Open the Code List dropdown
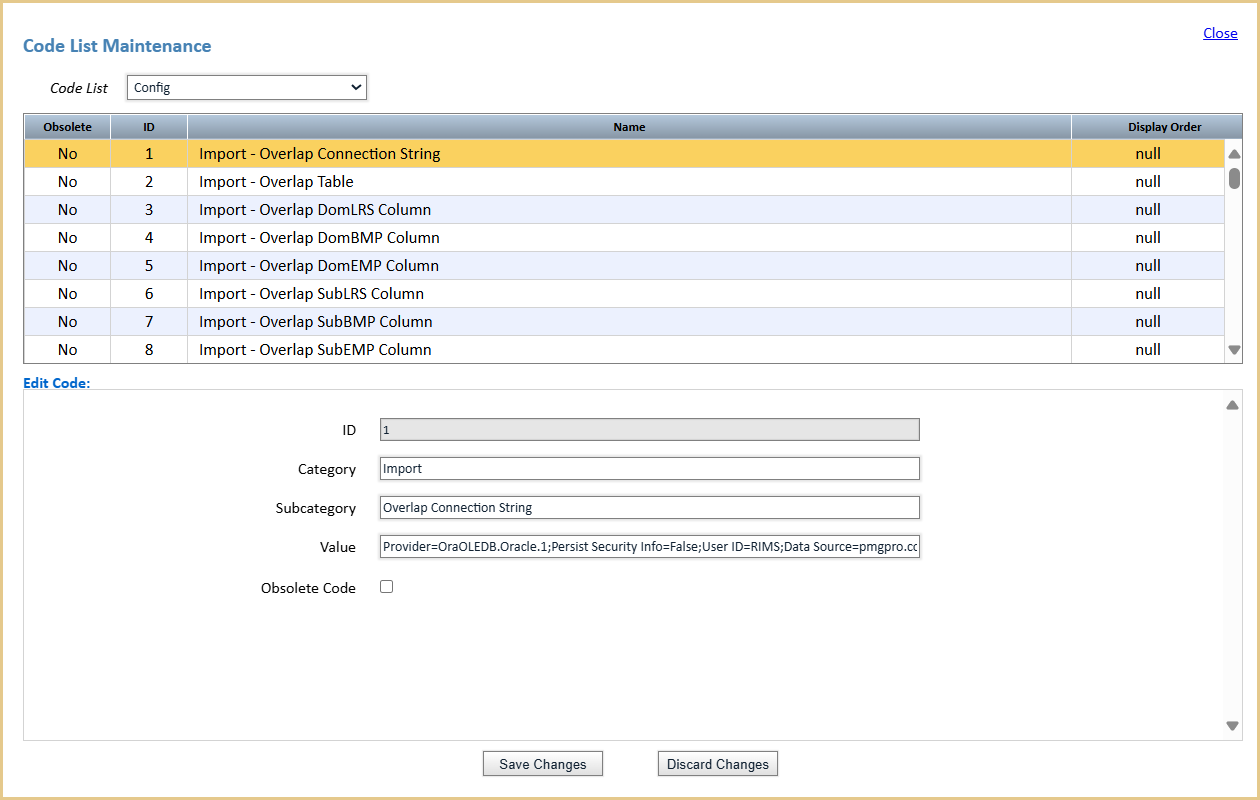 tap(247, 87)
